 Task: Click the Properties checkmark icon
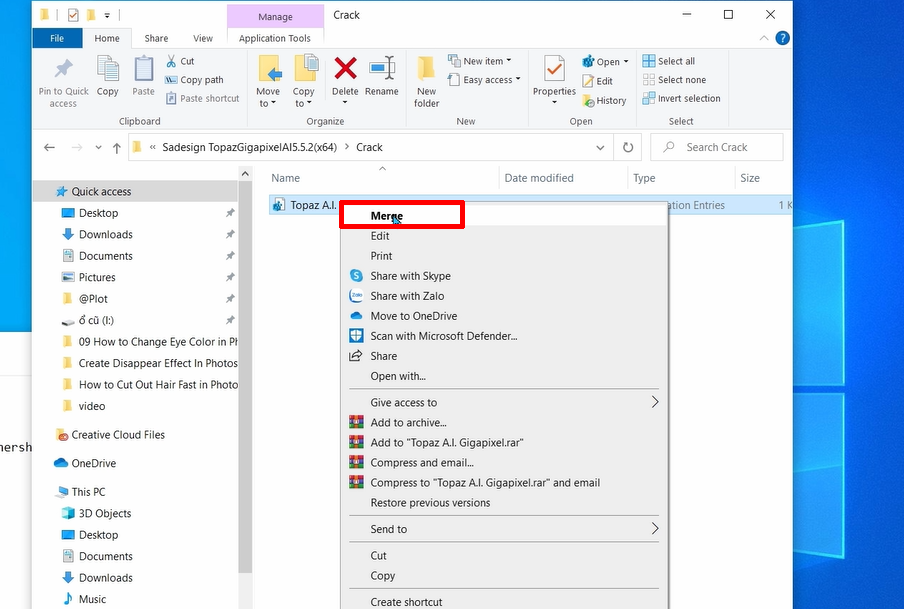tap(554, 70)
